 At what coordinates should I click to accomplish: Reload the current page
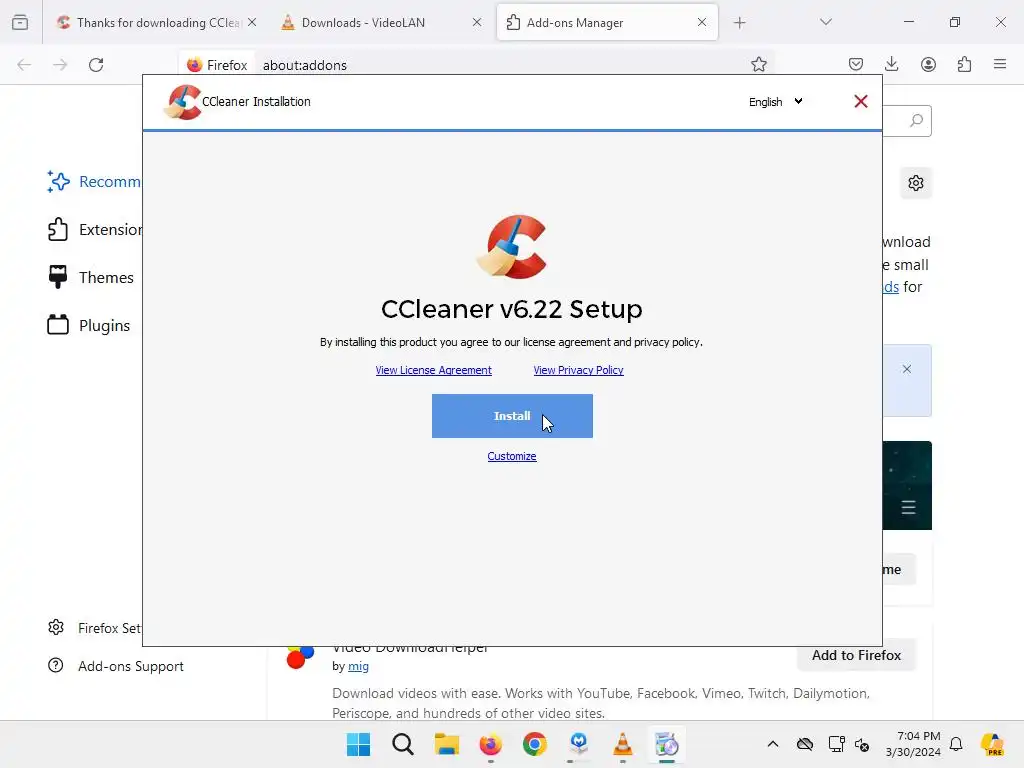tap(96, 65)
